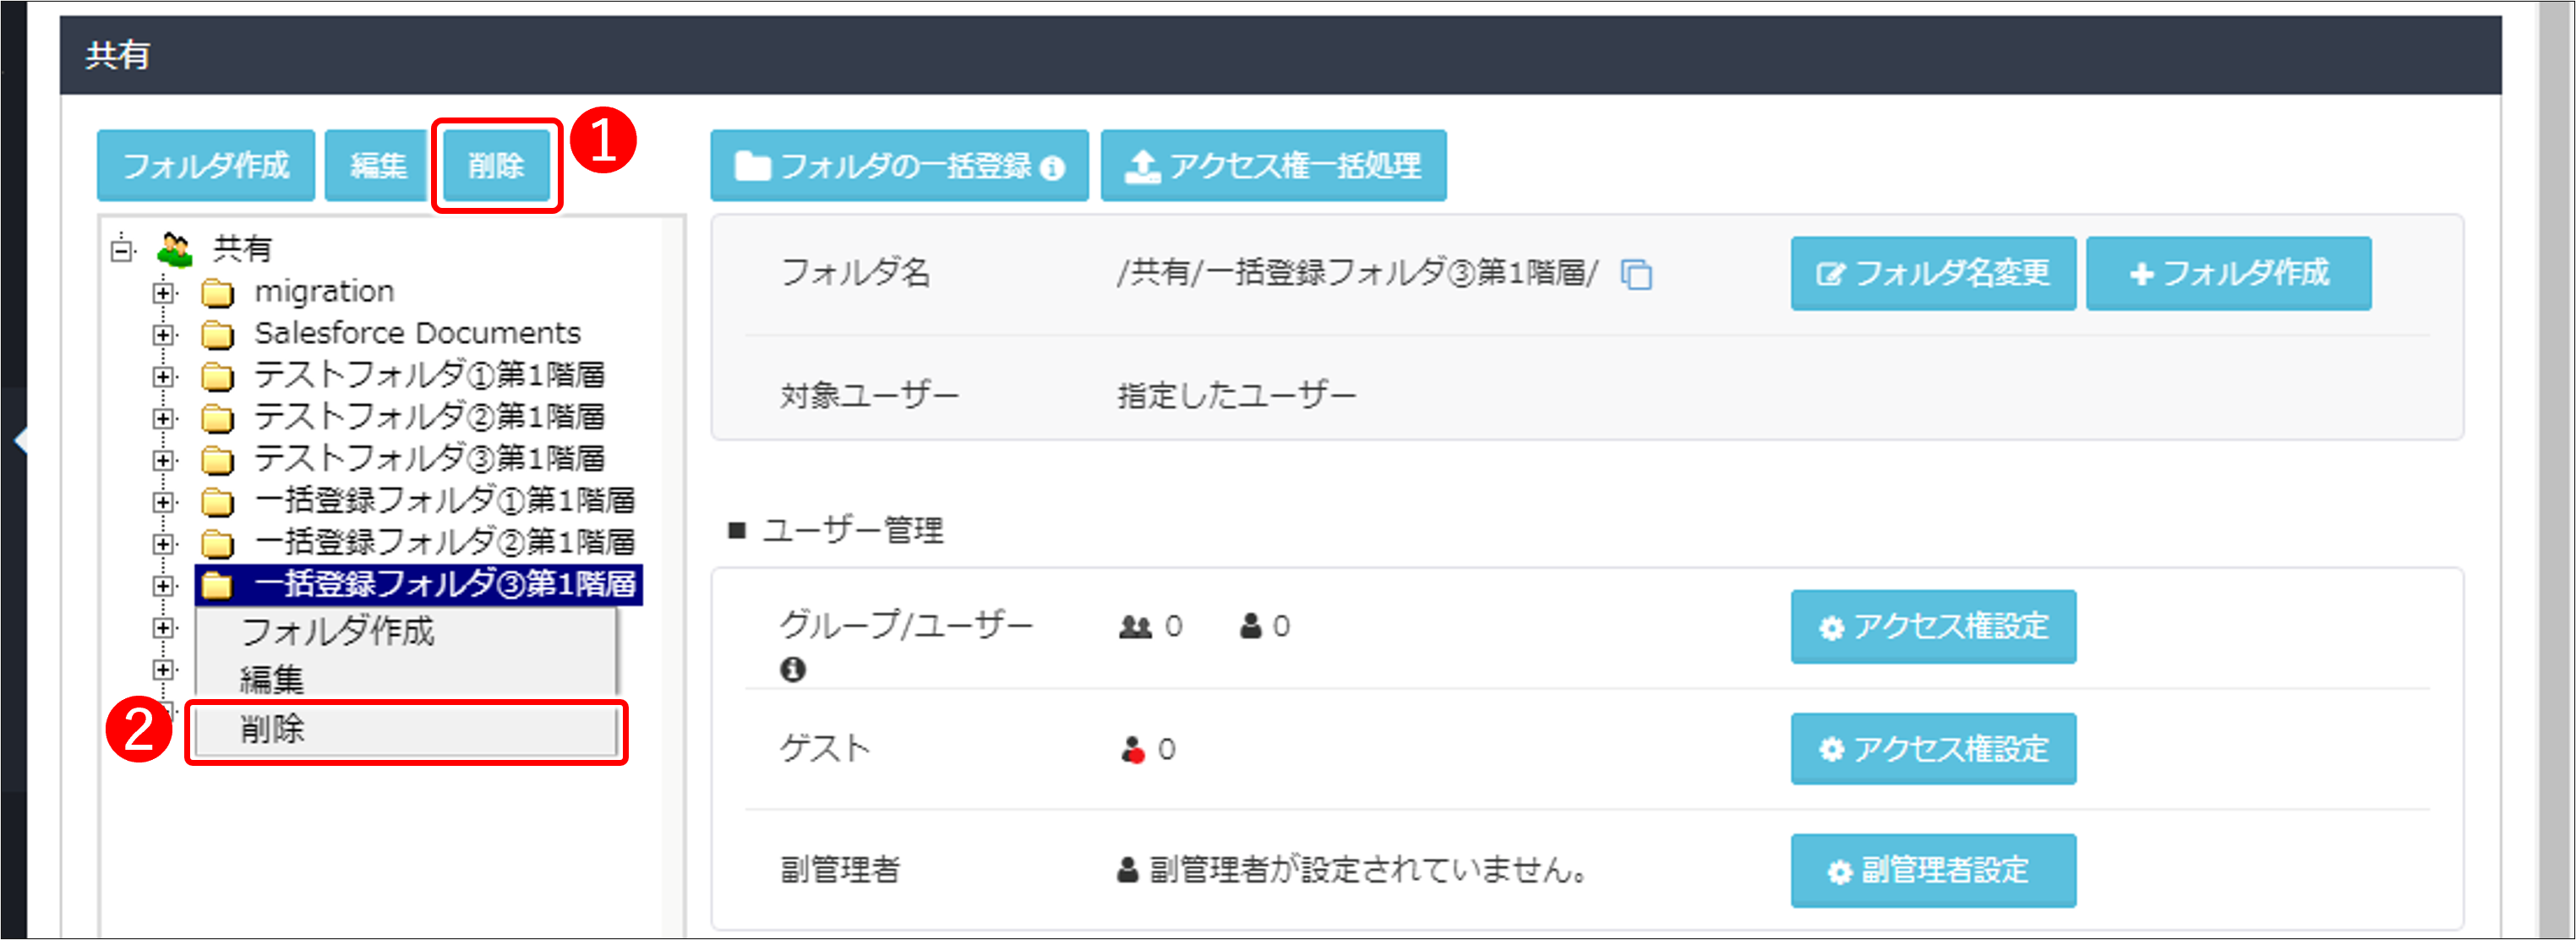Click the info icon on フォルダの一括登録
Screen dimensions: 2576x940
1052,168
